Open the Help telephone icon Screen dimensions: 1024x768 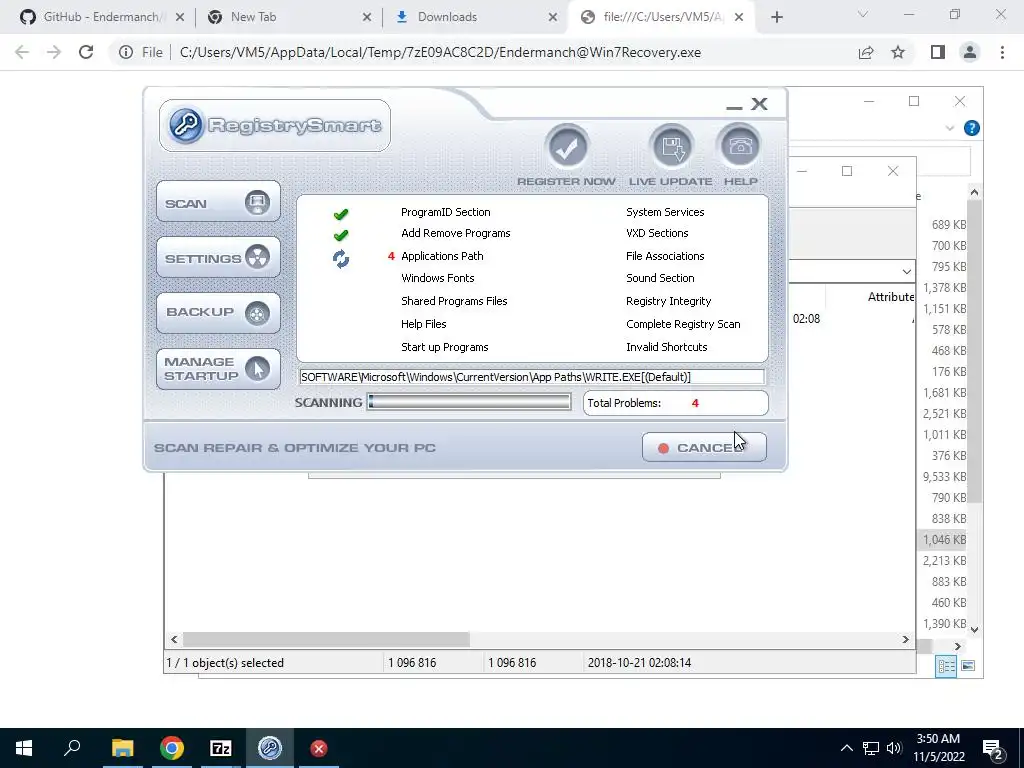click(740, 146)
